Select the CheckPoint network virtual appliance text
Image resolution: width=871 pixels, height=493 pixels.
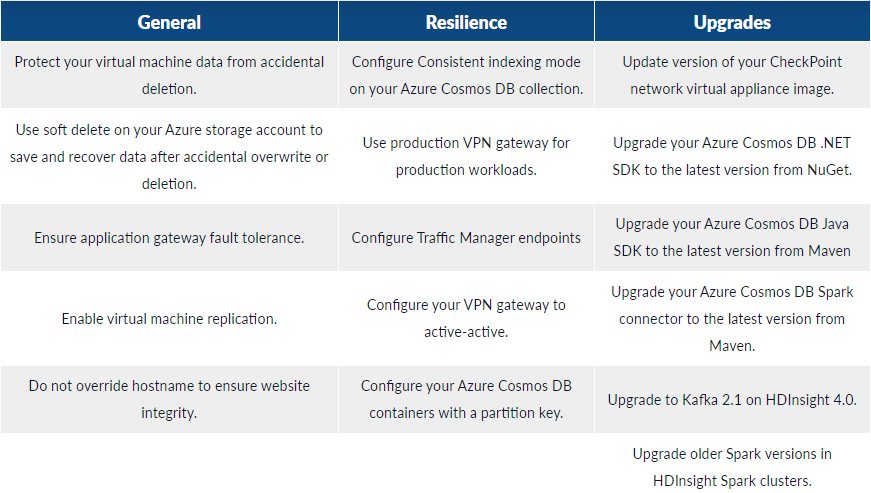[732, 75]
